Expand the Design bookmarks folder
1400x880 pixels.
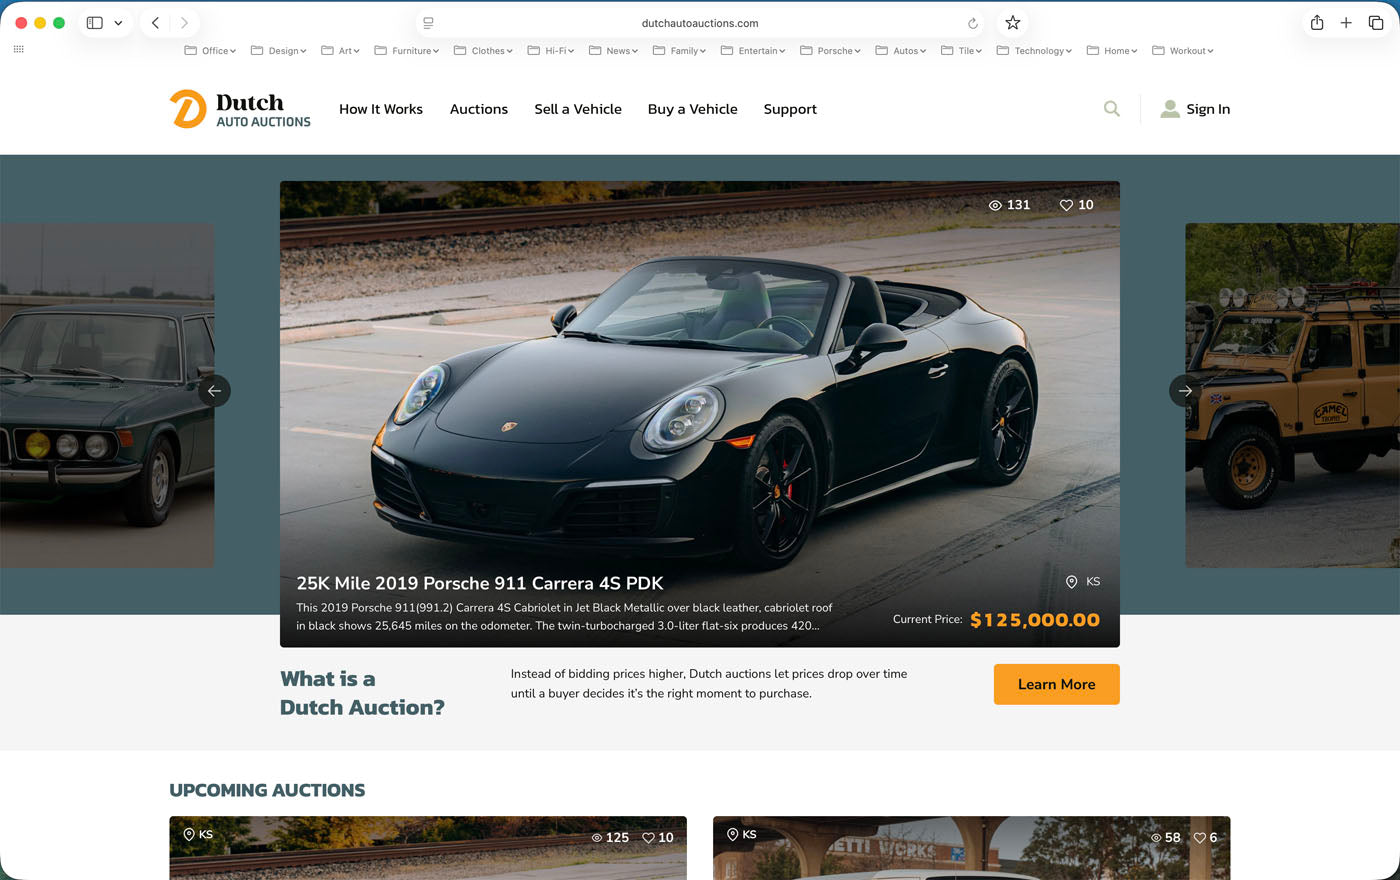coord(278,51)
